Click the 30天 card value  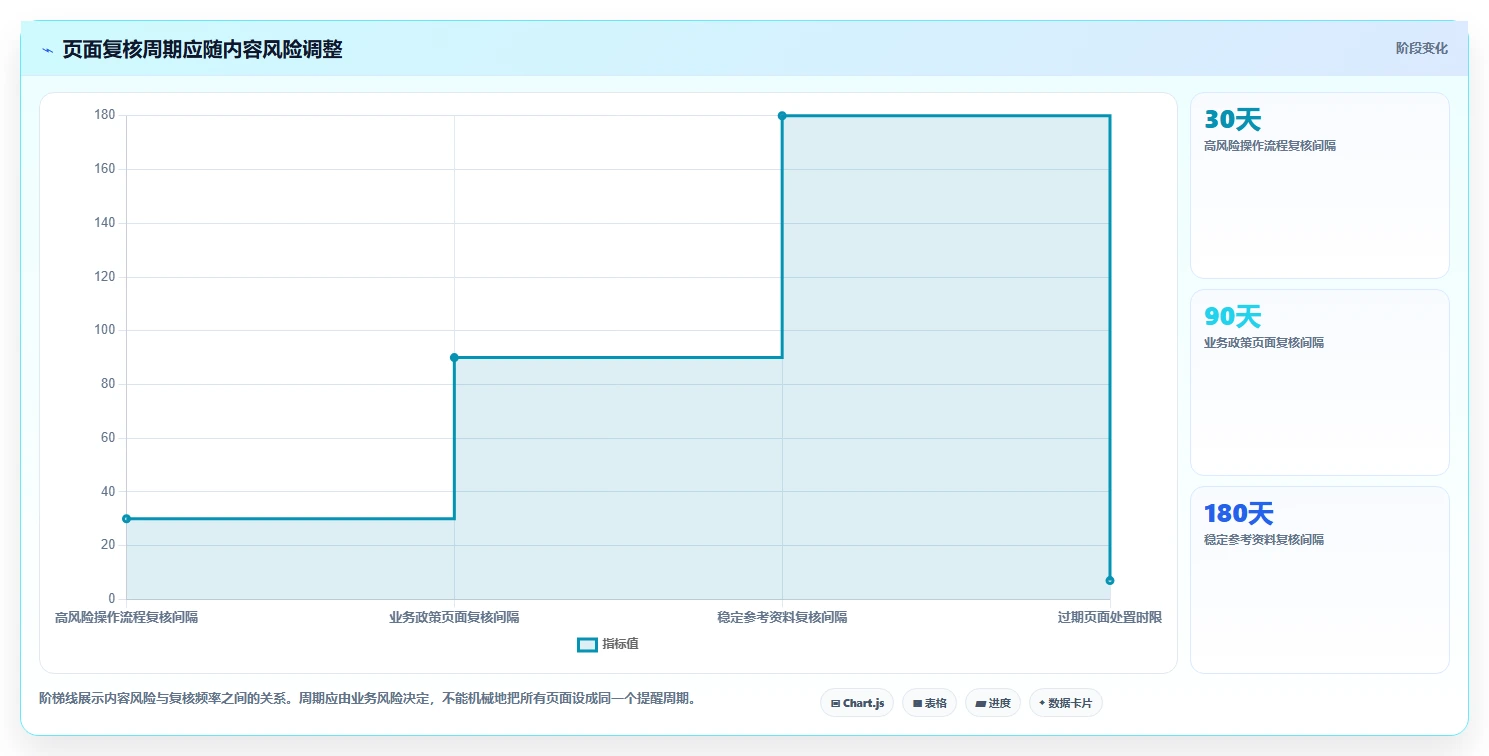click(1233, 120)
